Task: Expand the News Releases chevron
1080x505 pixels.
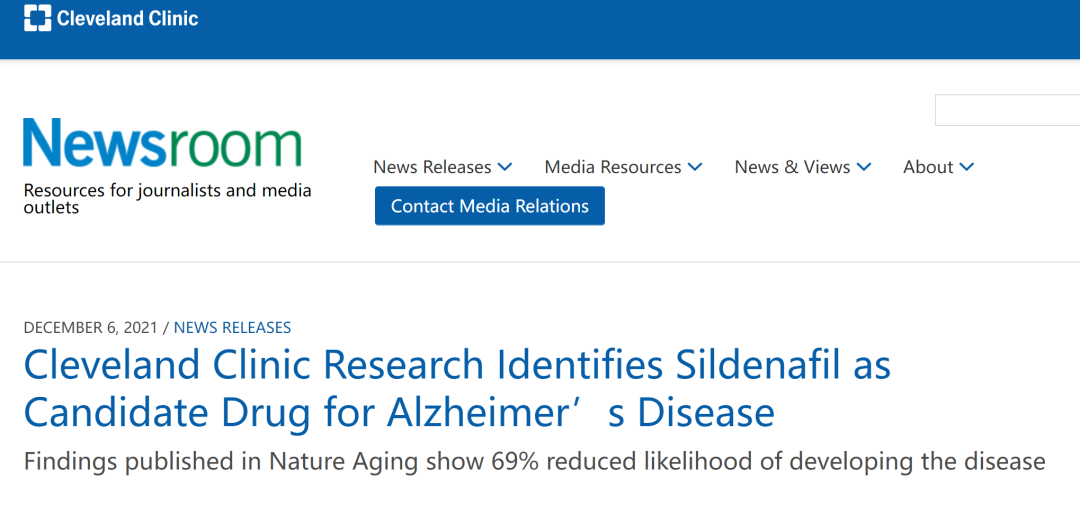Action: 505,167
